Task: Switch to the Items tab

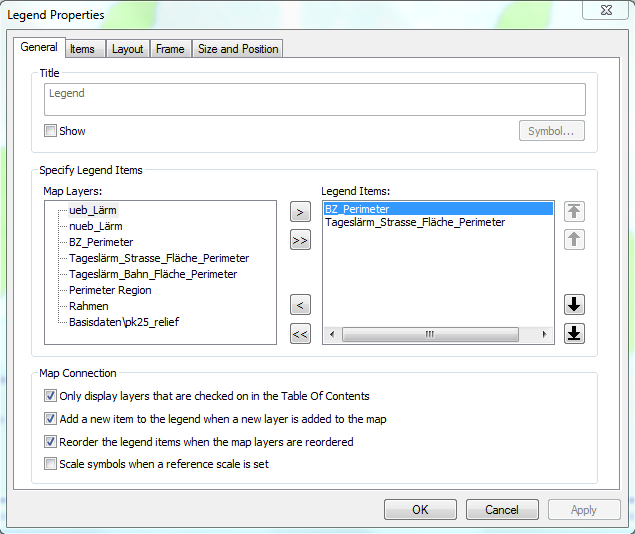Action: click(x=82, y=49)
